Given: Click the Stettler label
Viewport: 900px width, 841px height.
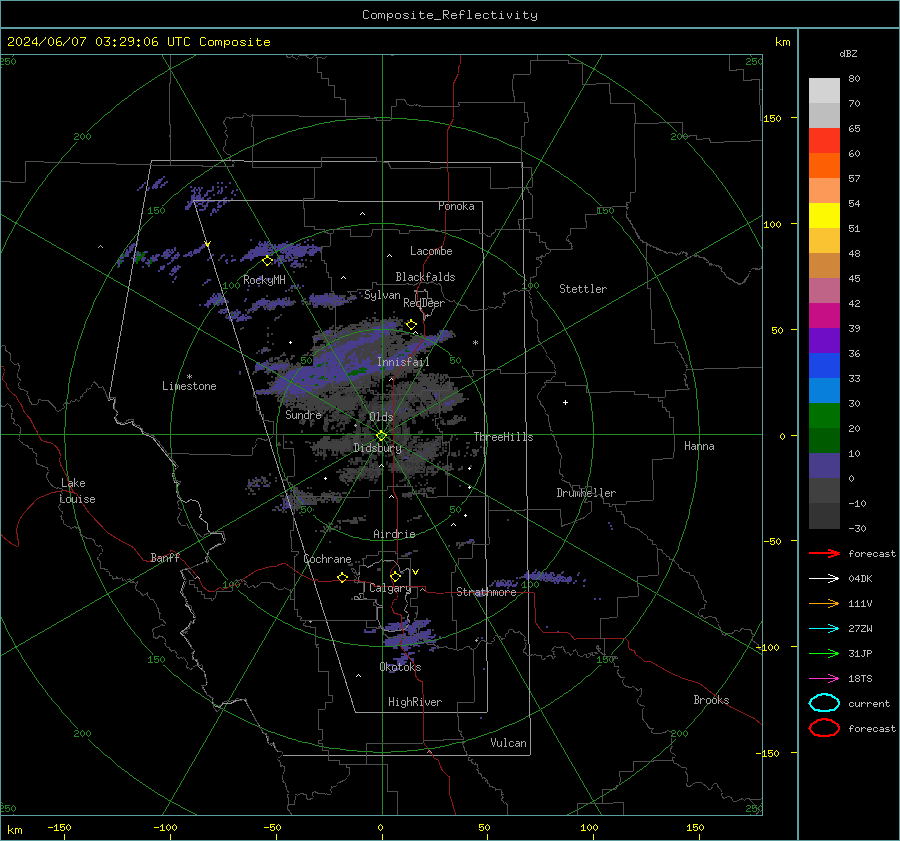Looking at the screenshot, I should click(583, 289).
